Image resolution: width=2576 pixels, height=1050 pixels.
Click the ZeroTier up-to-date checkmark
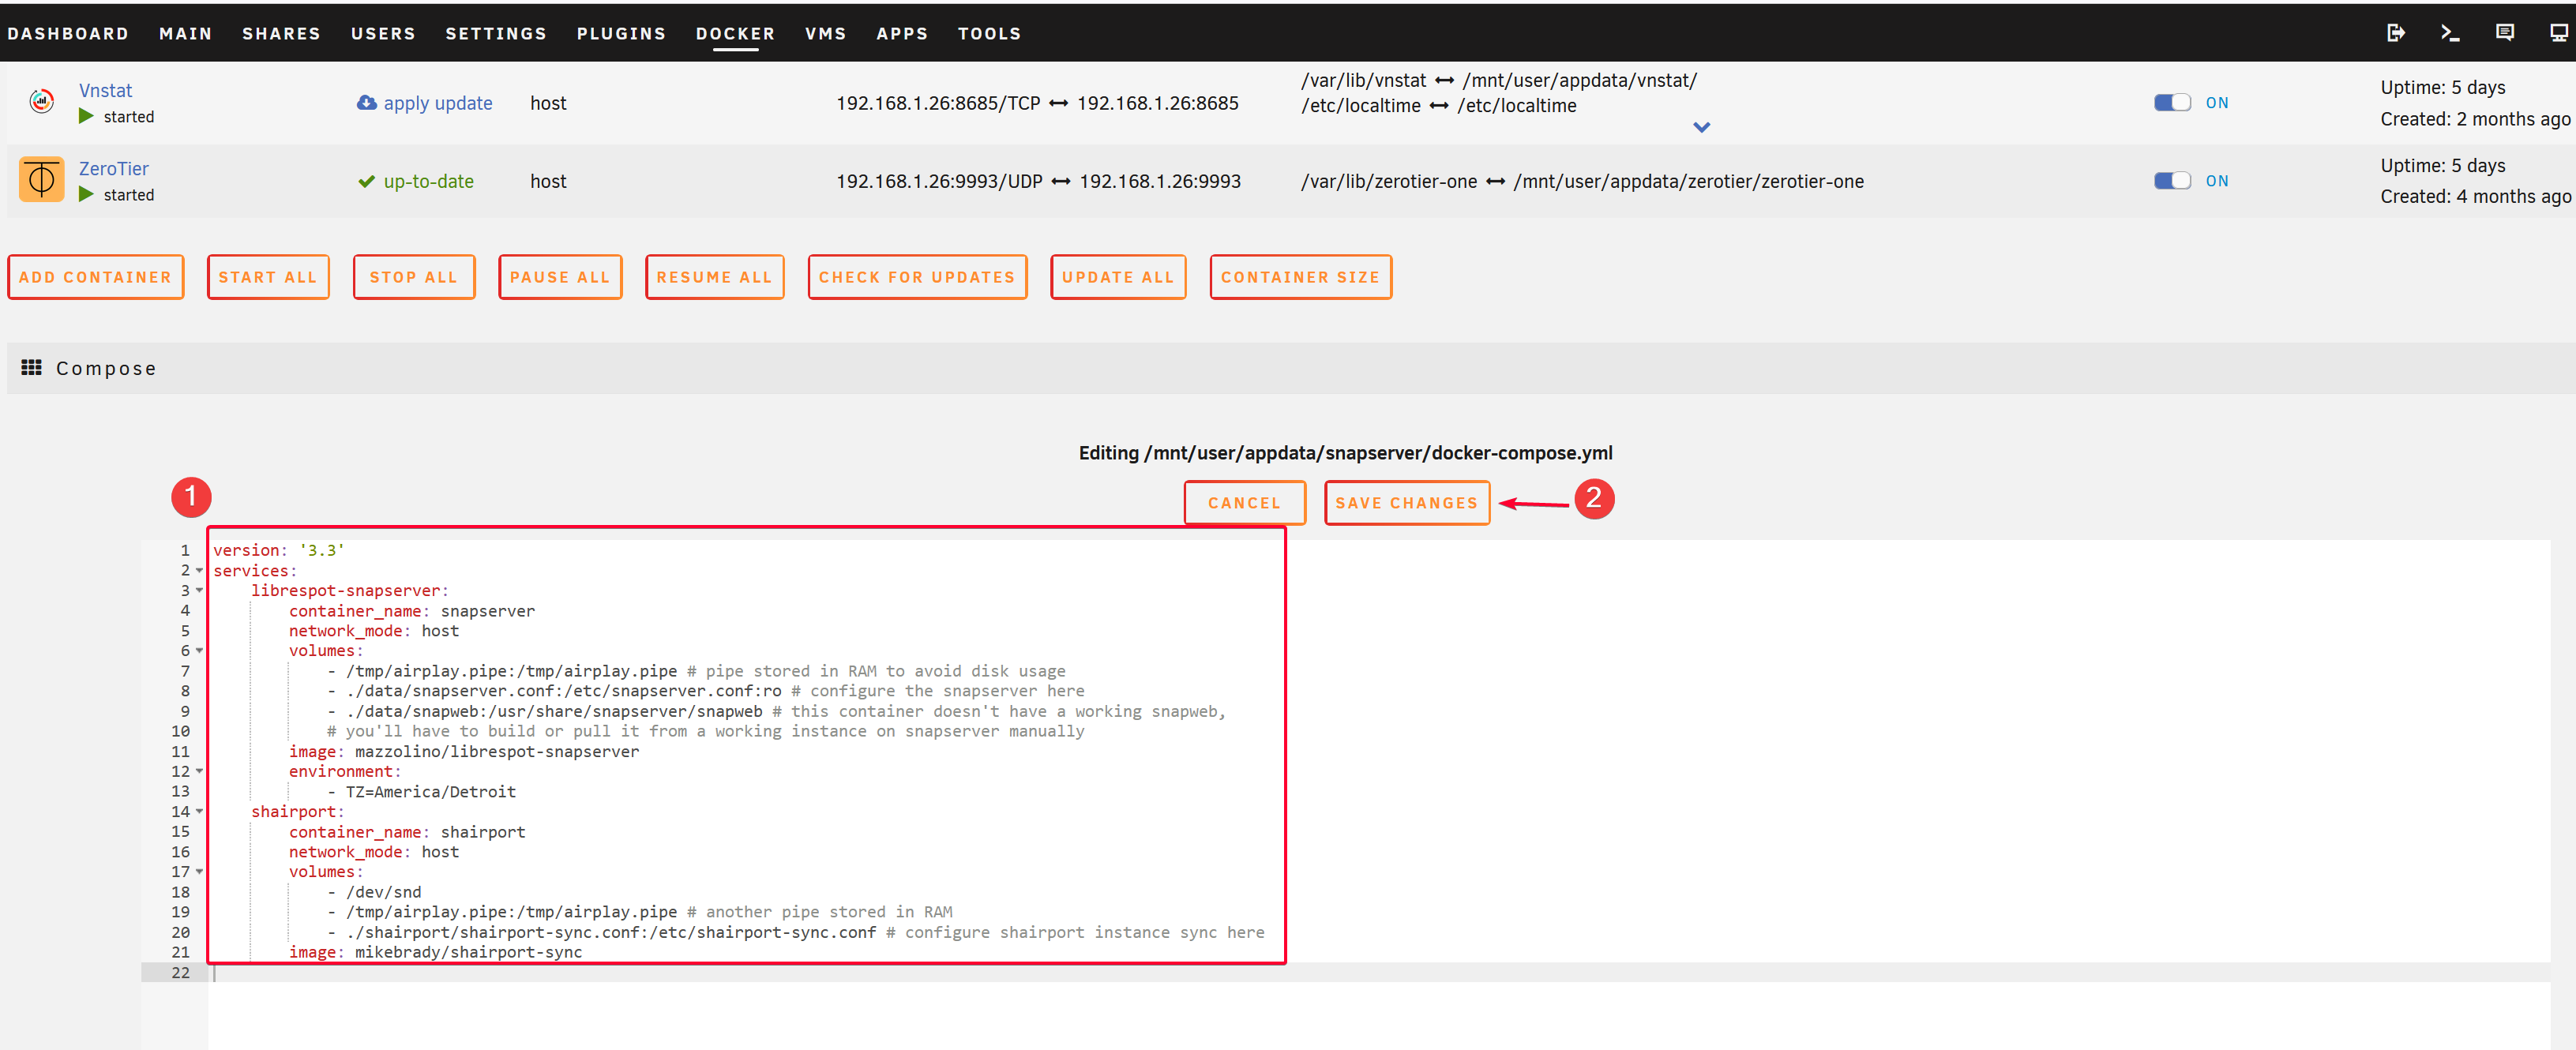(367, 181)
